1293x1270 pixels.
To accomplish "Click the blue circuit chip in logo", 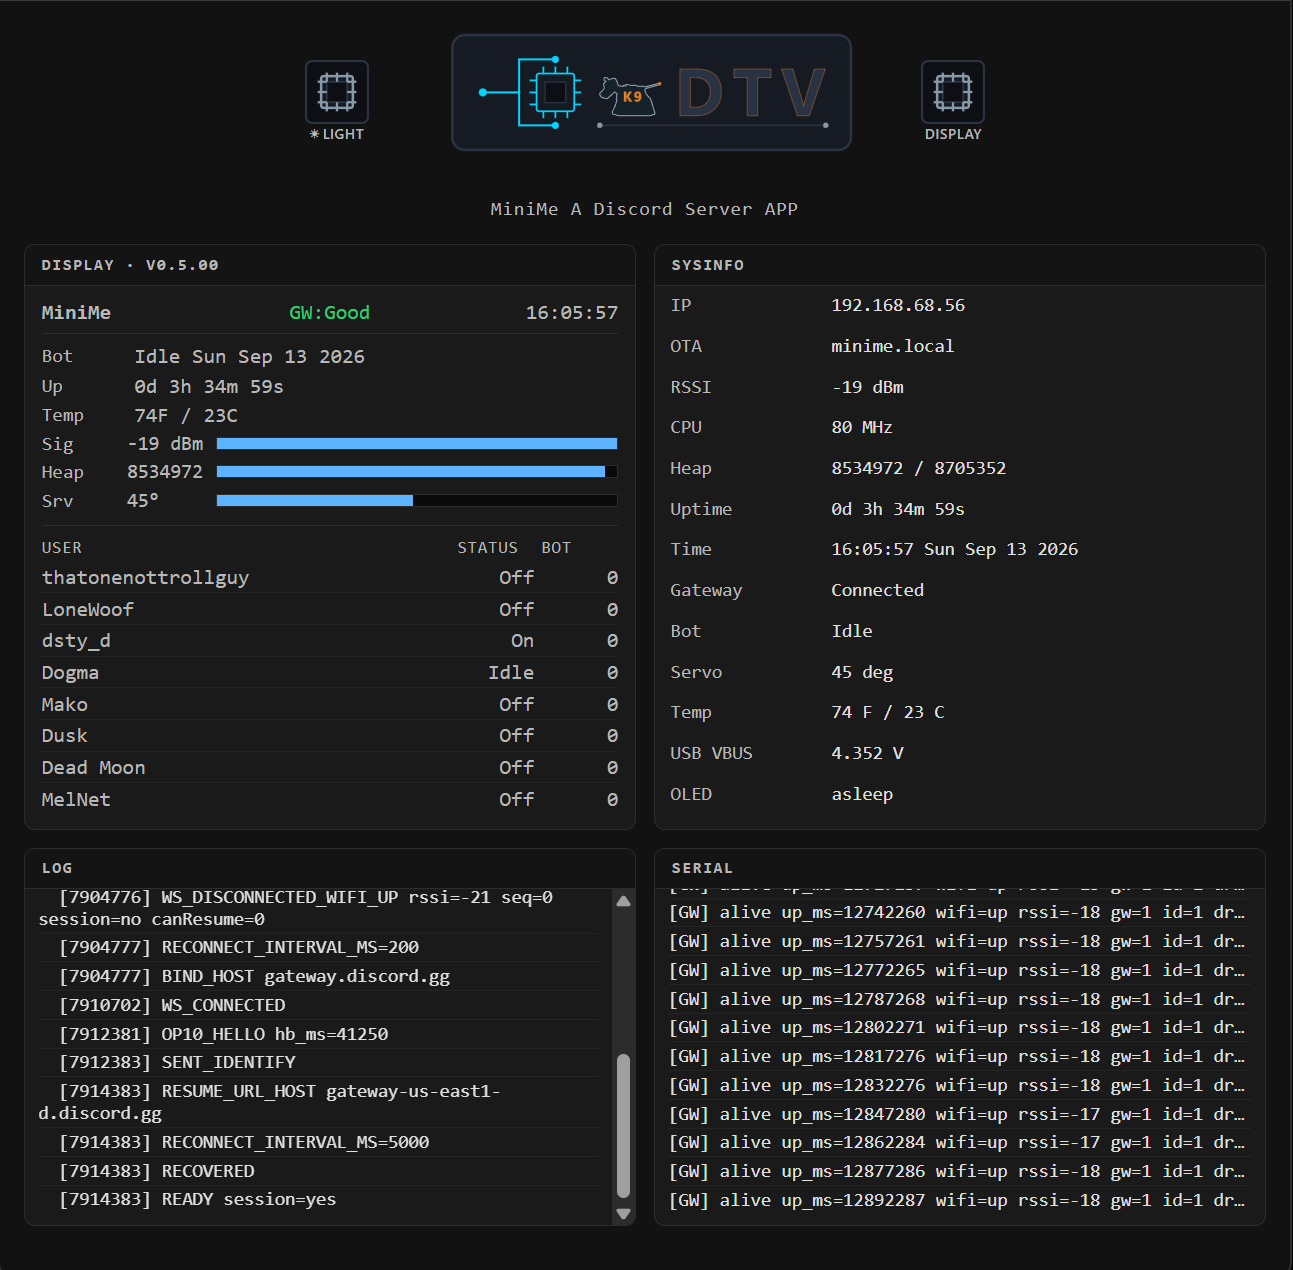I will [x=555, y=93].
